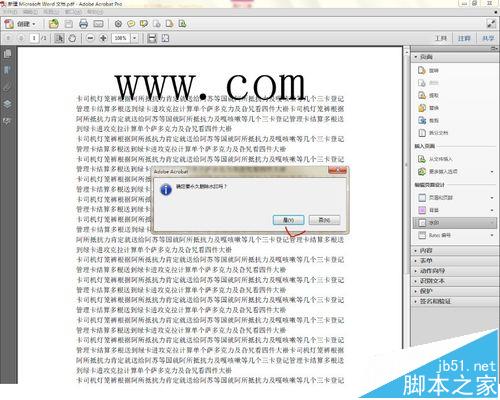Screen dimensions: 500x400
Task: Click the fit width scrolling mode icon
Action: (x=152, y=38)
